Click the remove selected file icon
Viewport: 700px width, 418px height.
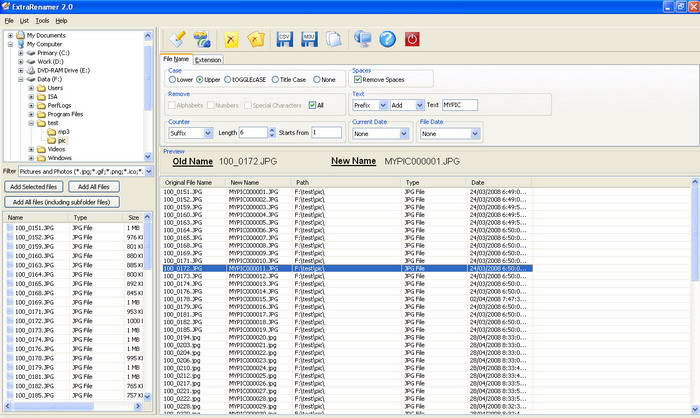tap(231, 39)
